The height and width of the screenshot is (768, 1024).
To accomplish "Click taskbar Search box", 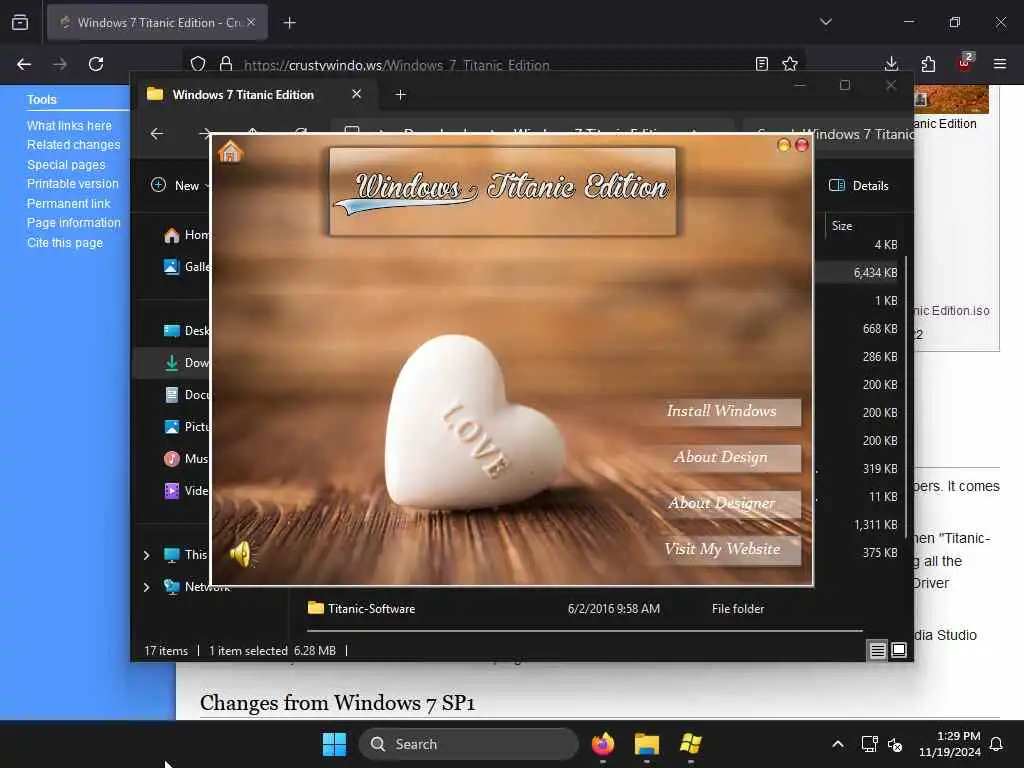I will (468, 744).
